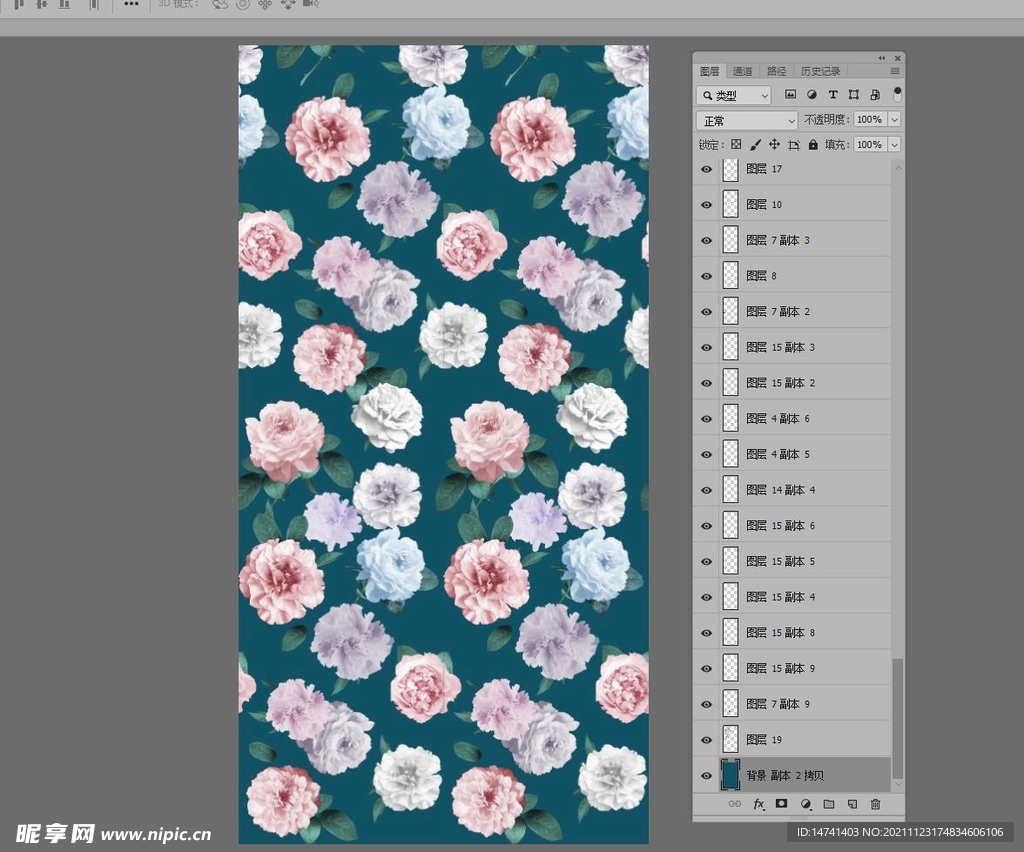Expand the 不透明度 opacity slider arrow
The width and height of the screenshot is (1024, 852).
click(x=894, y=120)
